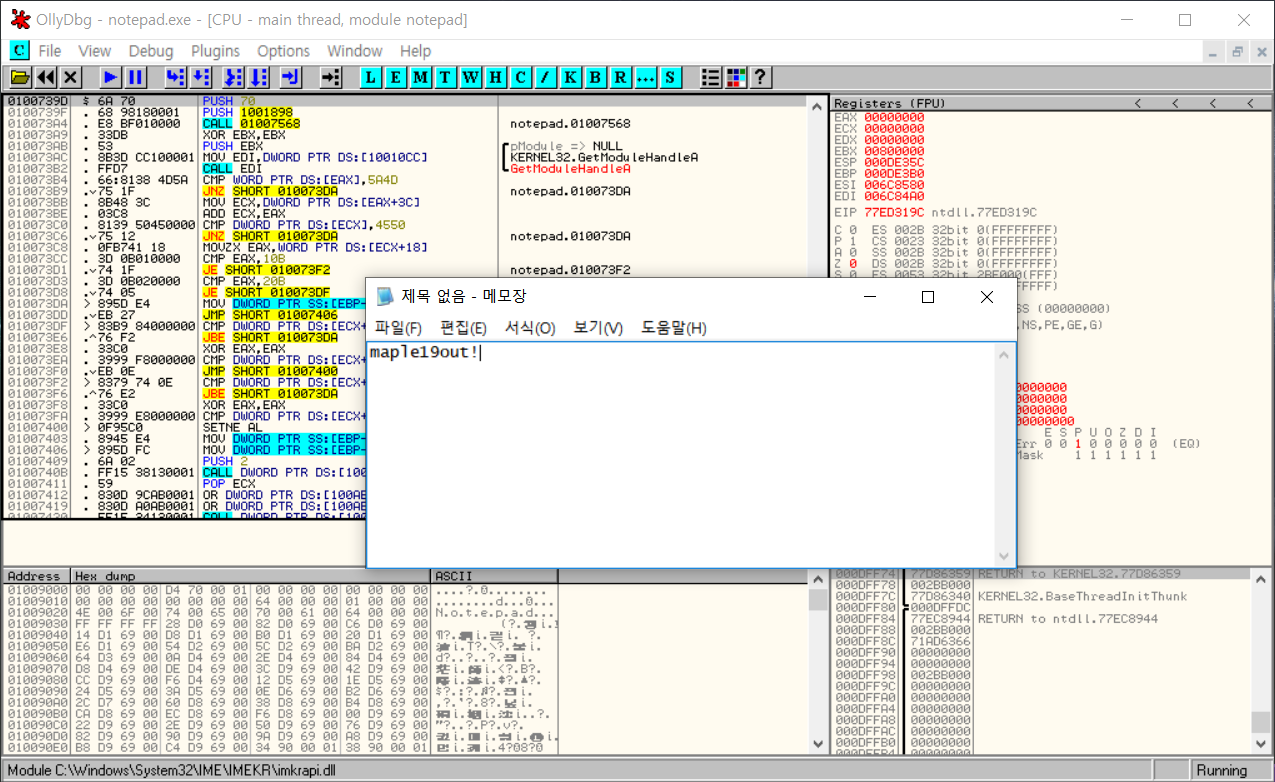1275x782 pixels.
Task: Show the CPU window with the C toolbar button
Action: 521,77
